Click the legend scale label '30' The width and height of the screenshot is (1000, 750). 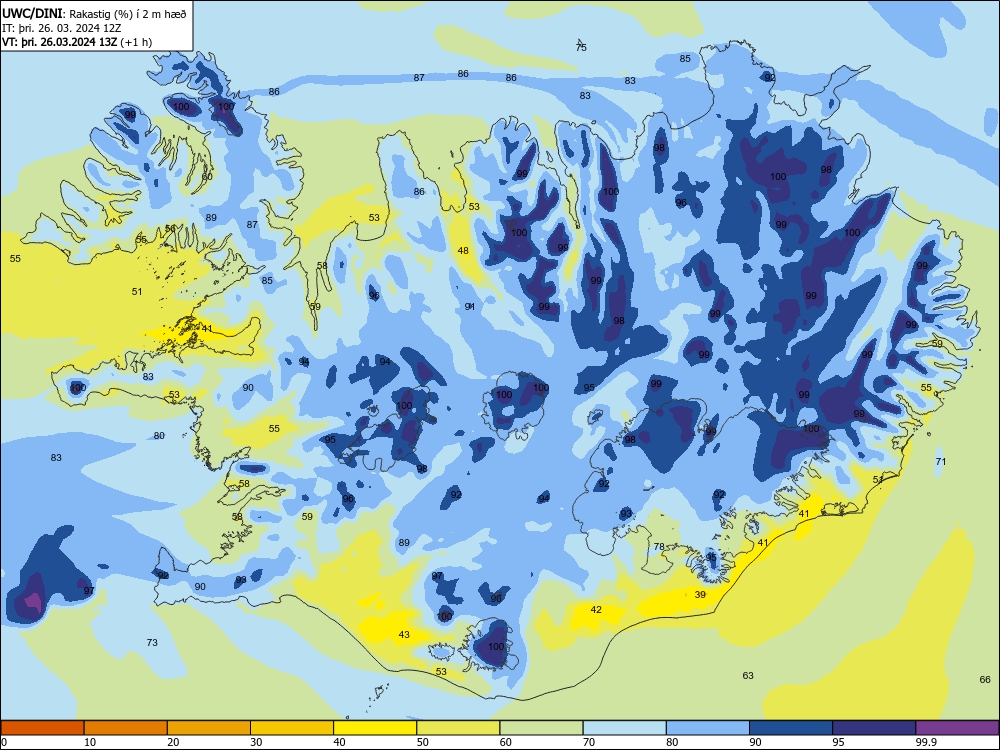[256, 742]
